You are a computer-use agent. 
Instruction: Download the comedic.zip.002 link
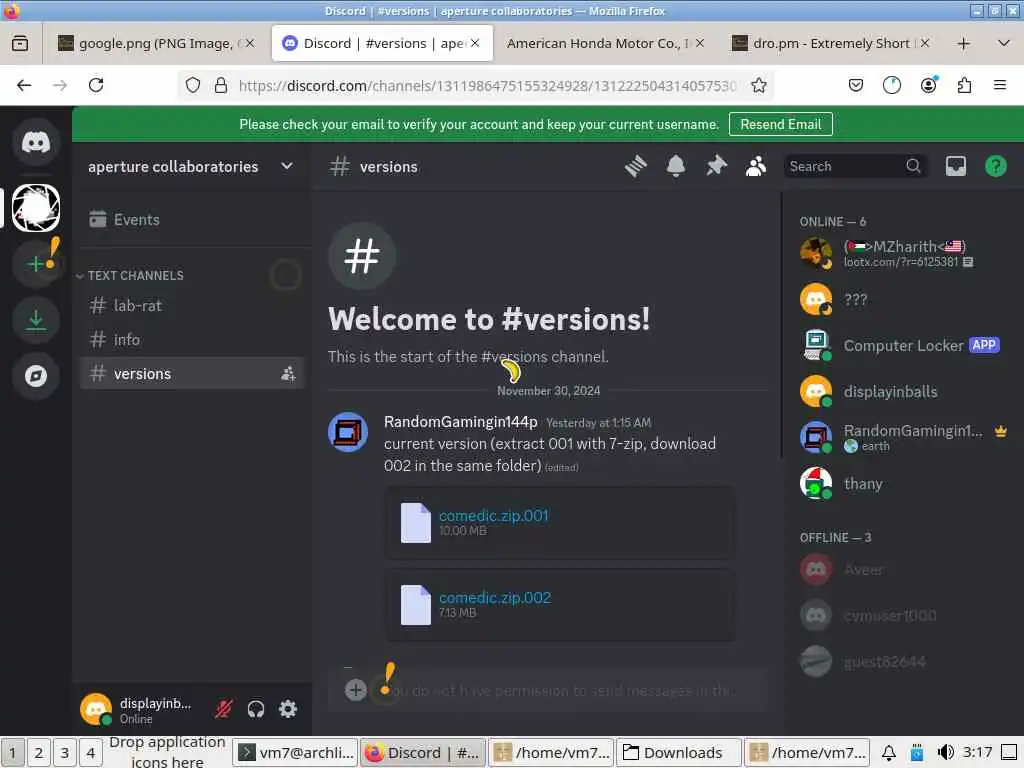tap(495, 598)
